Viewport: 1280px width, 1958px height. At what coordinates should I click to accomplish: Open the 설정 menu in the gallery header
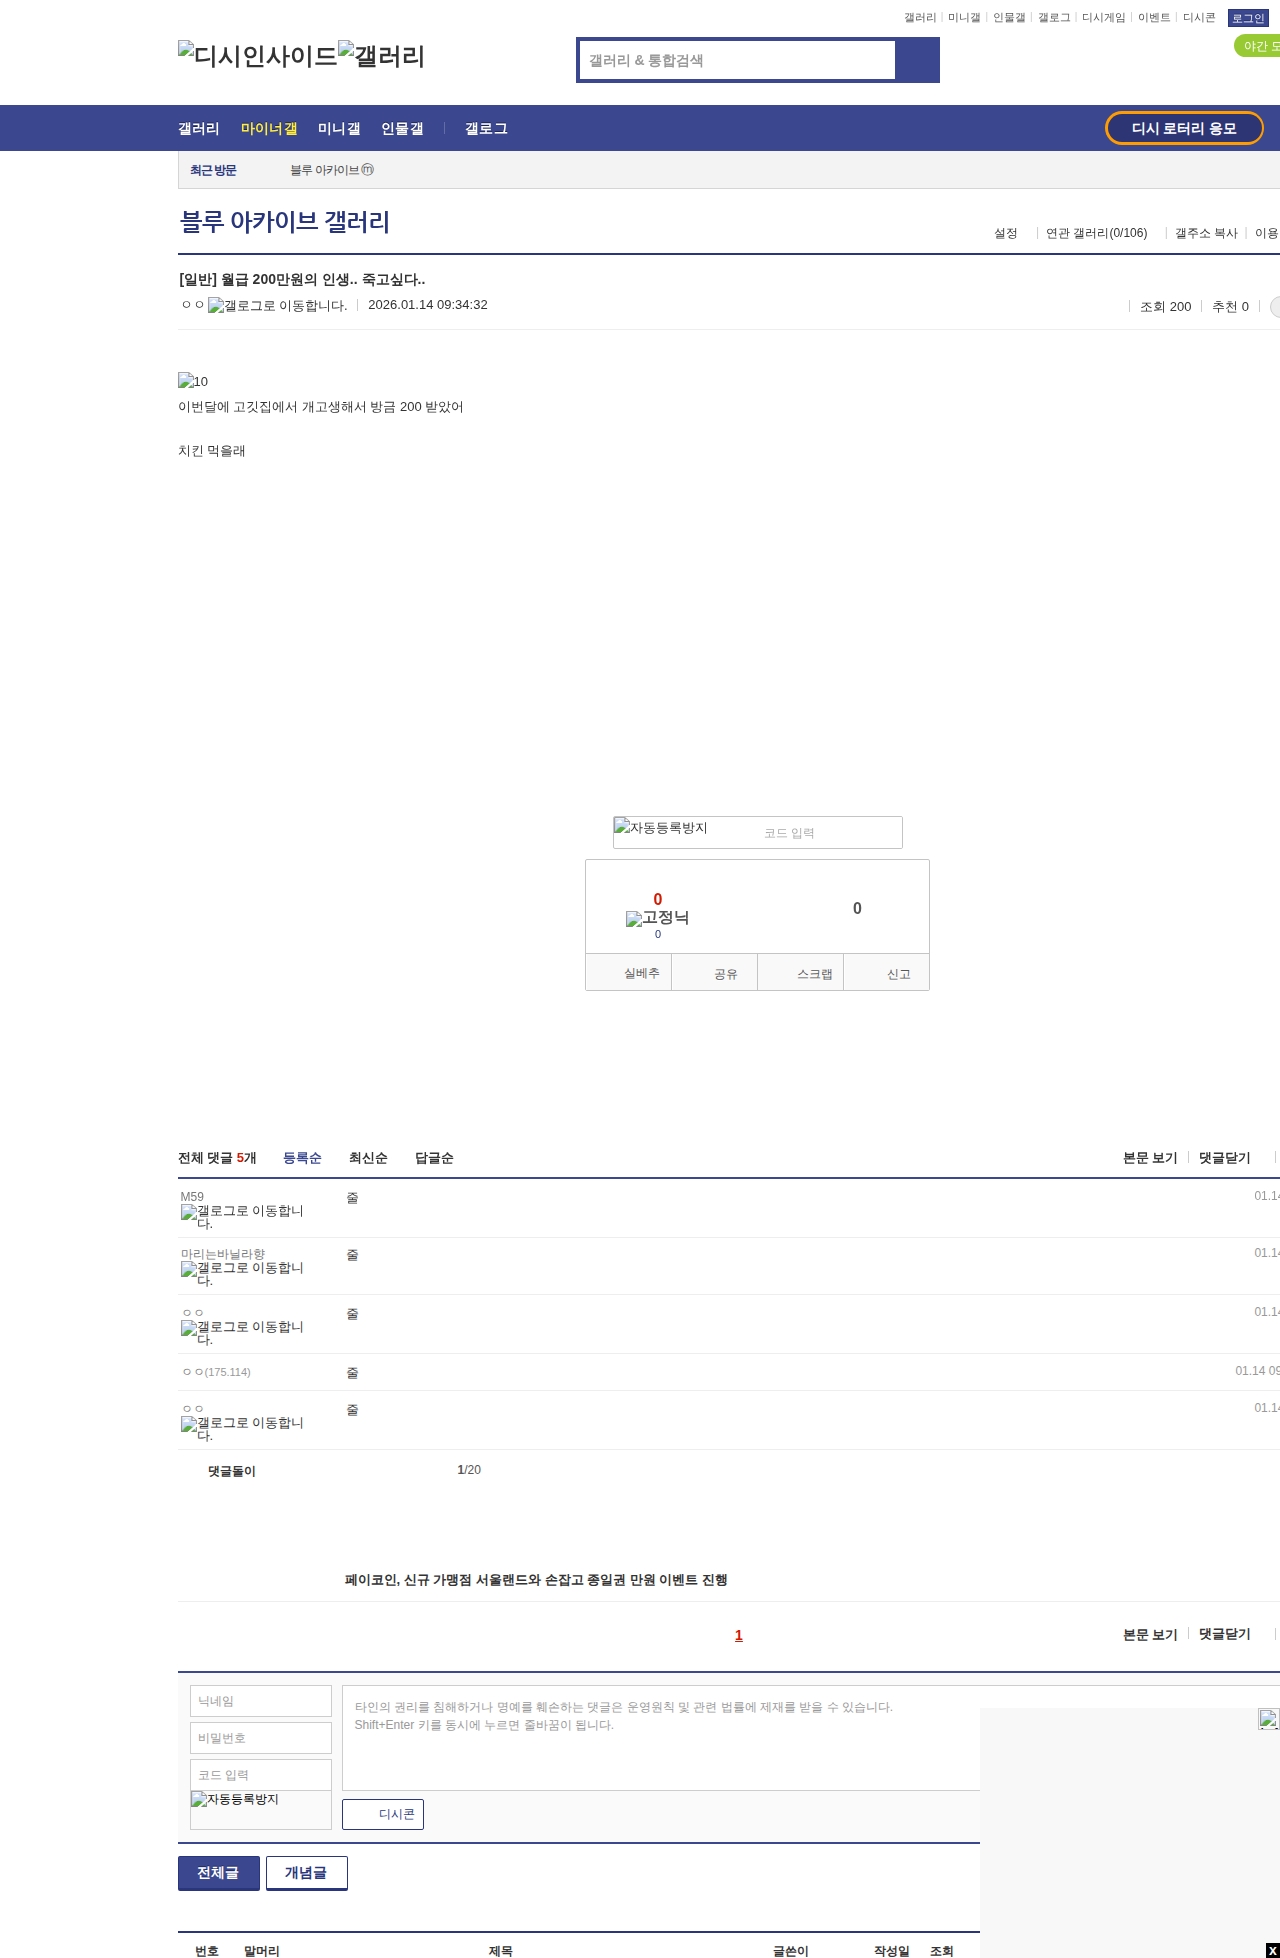[1005, 233]
